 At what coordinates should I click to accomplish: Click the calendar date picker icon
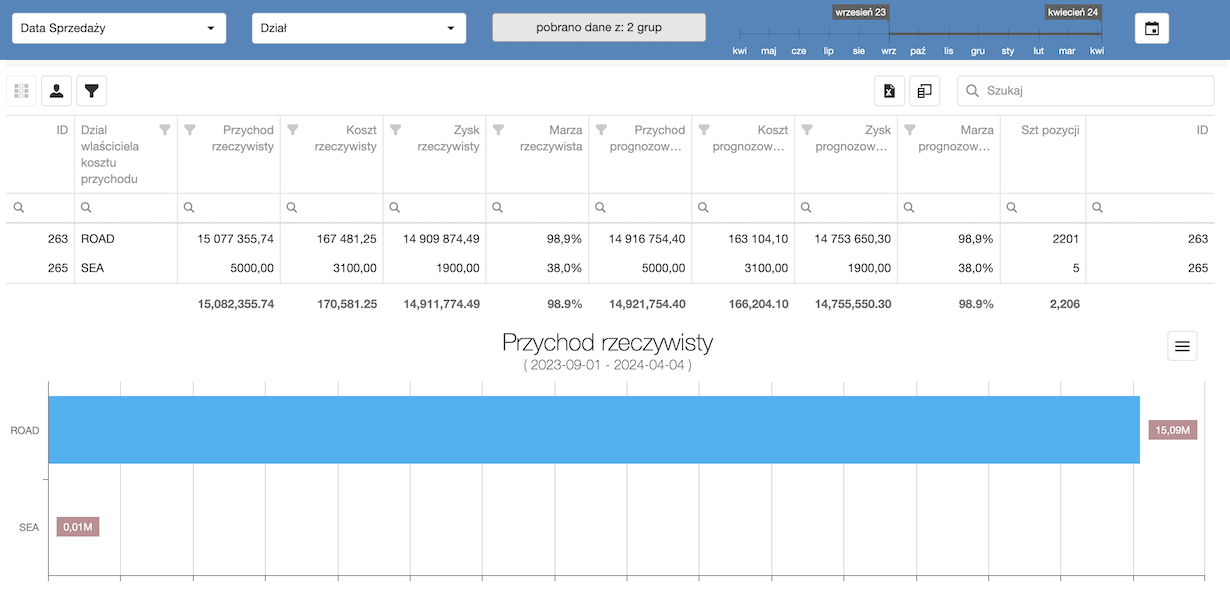coord(1152,28)
